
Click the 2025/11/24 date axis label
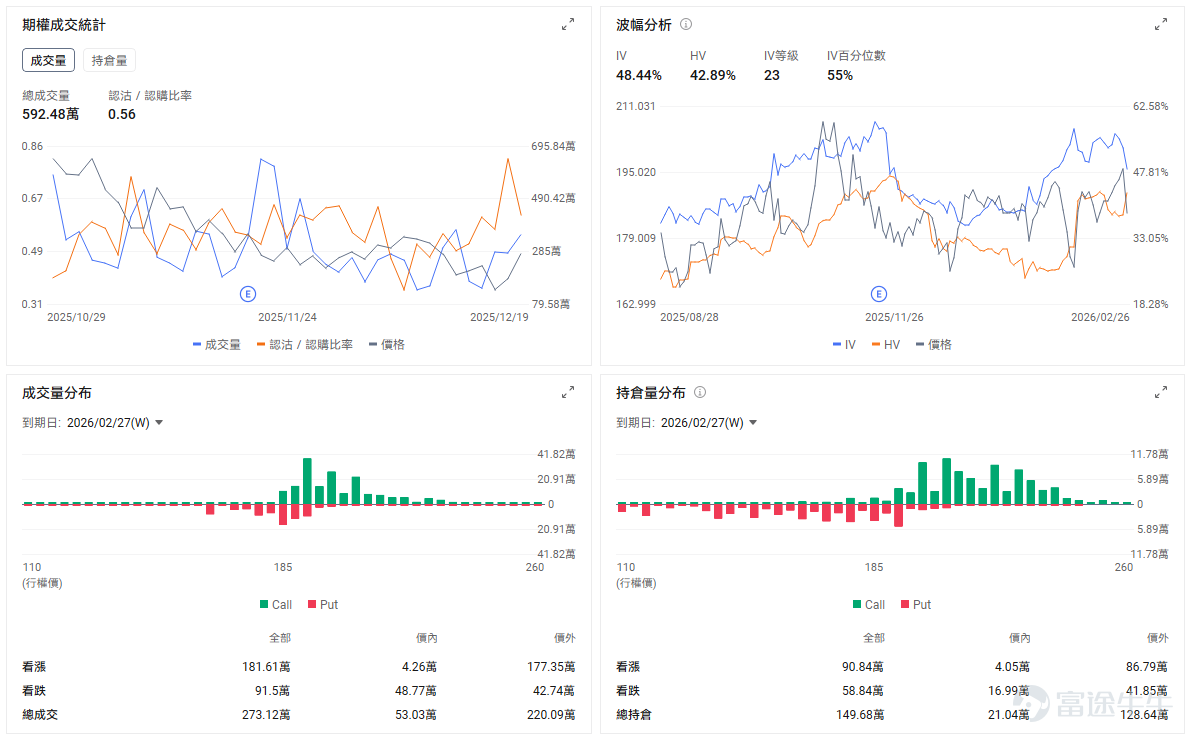click(x=287, y=317)
